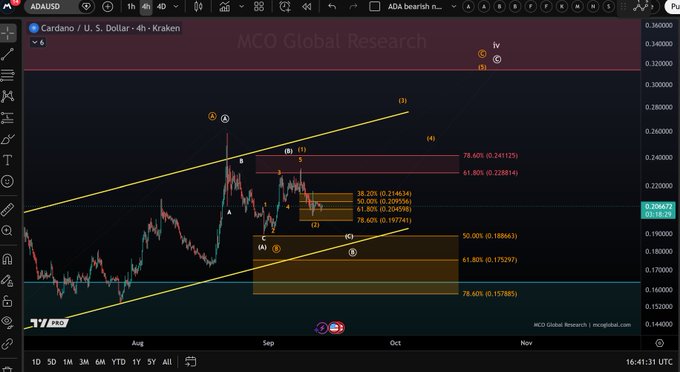Set the date range to 3M
680x372 pixels.
[84, 362]
